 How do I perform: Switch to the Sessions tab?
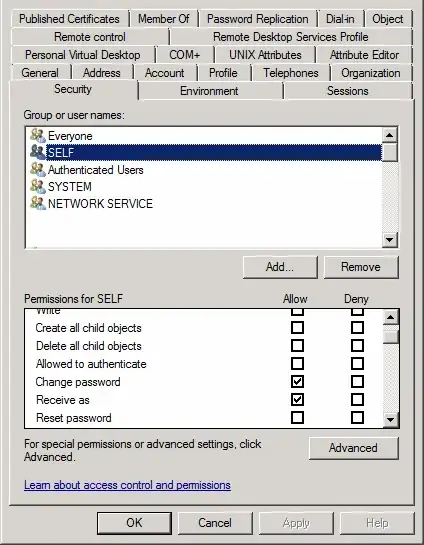tap(348, 91)
